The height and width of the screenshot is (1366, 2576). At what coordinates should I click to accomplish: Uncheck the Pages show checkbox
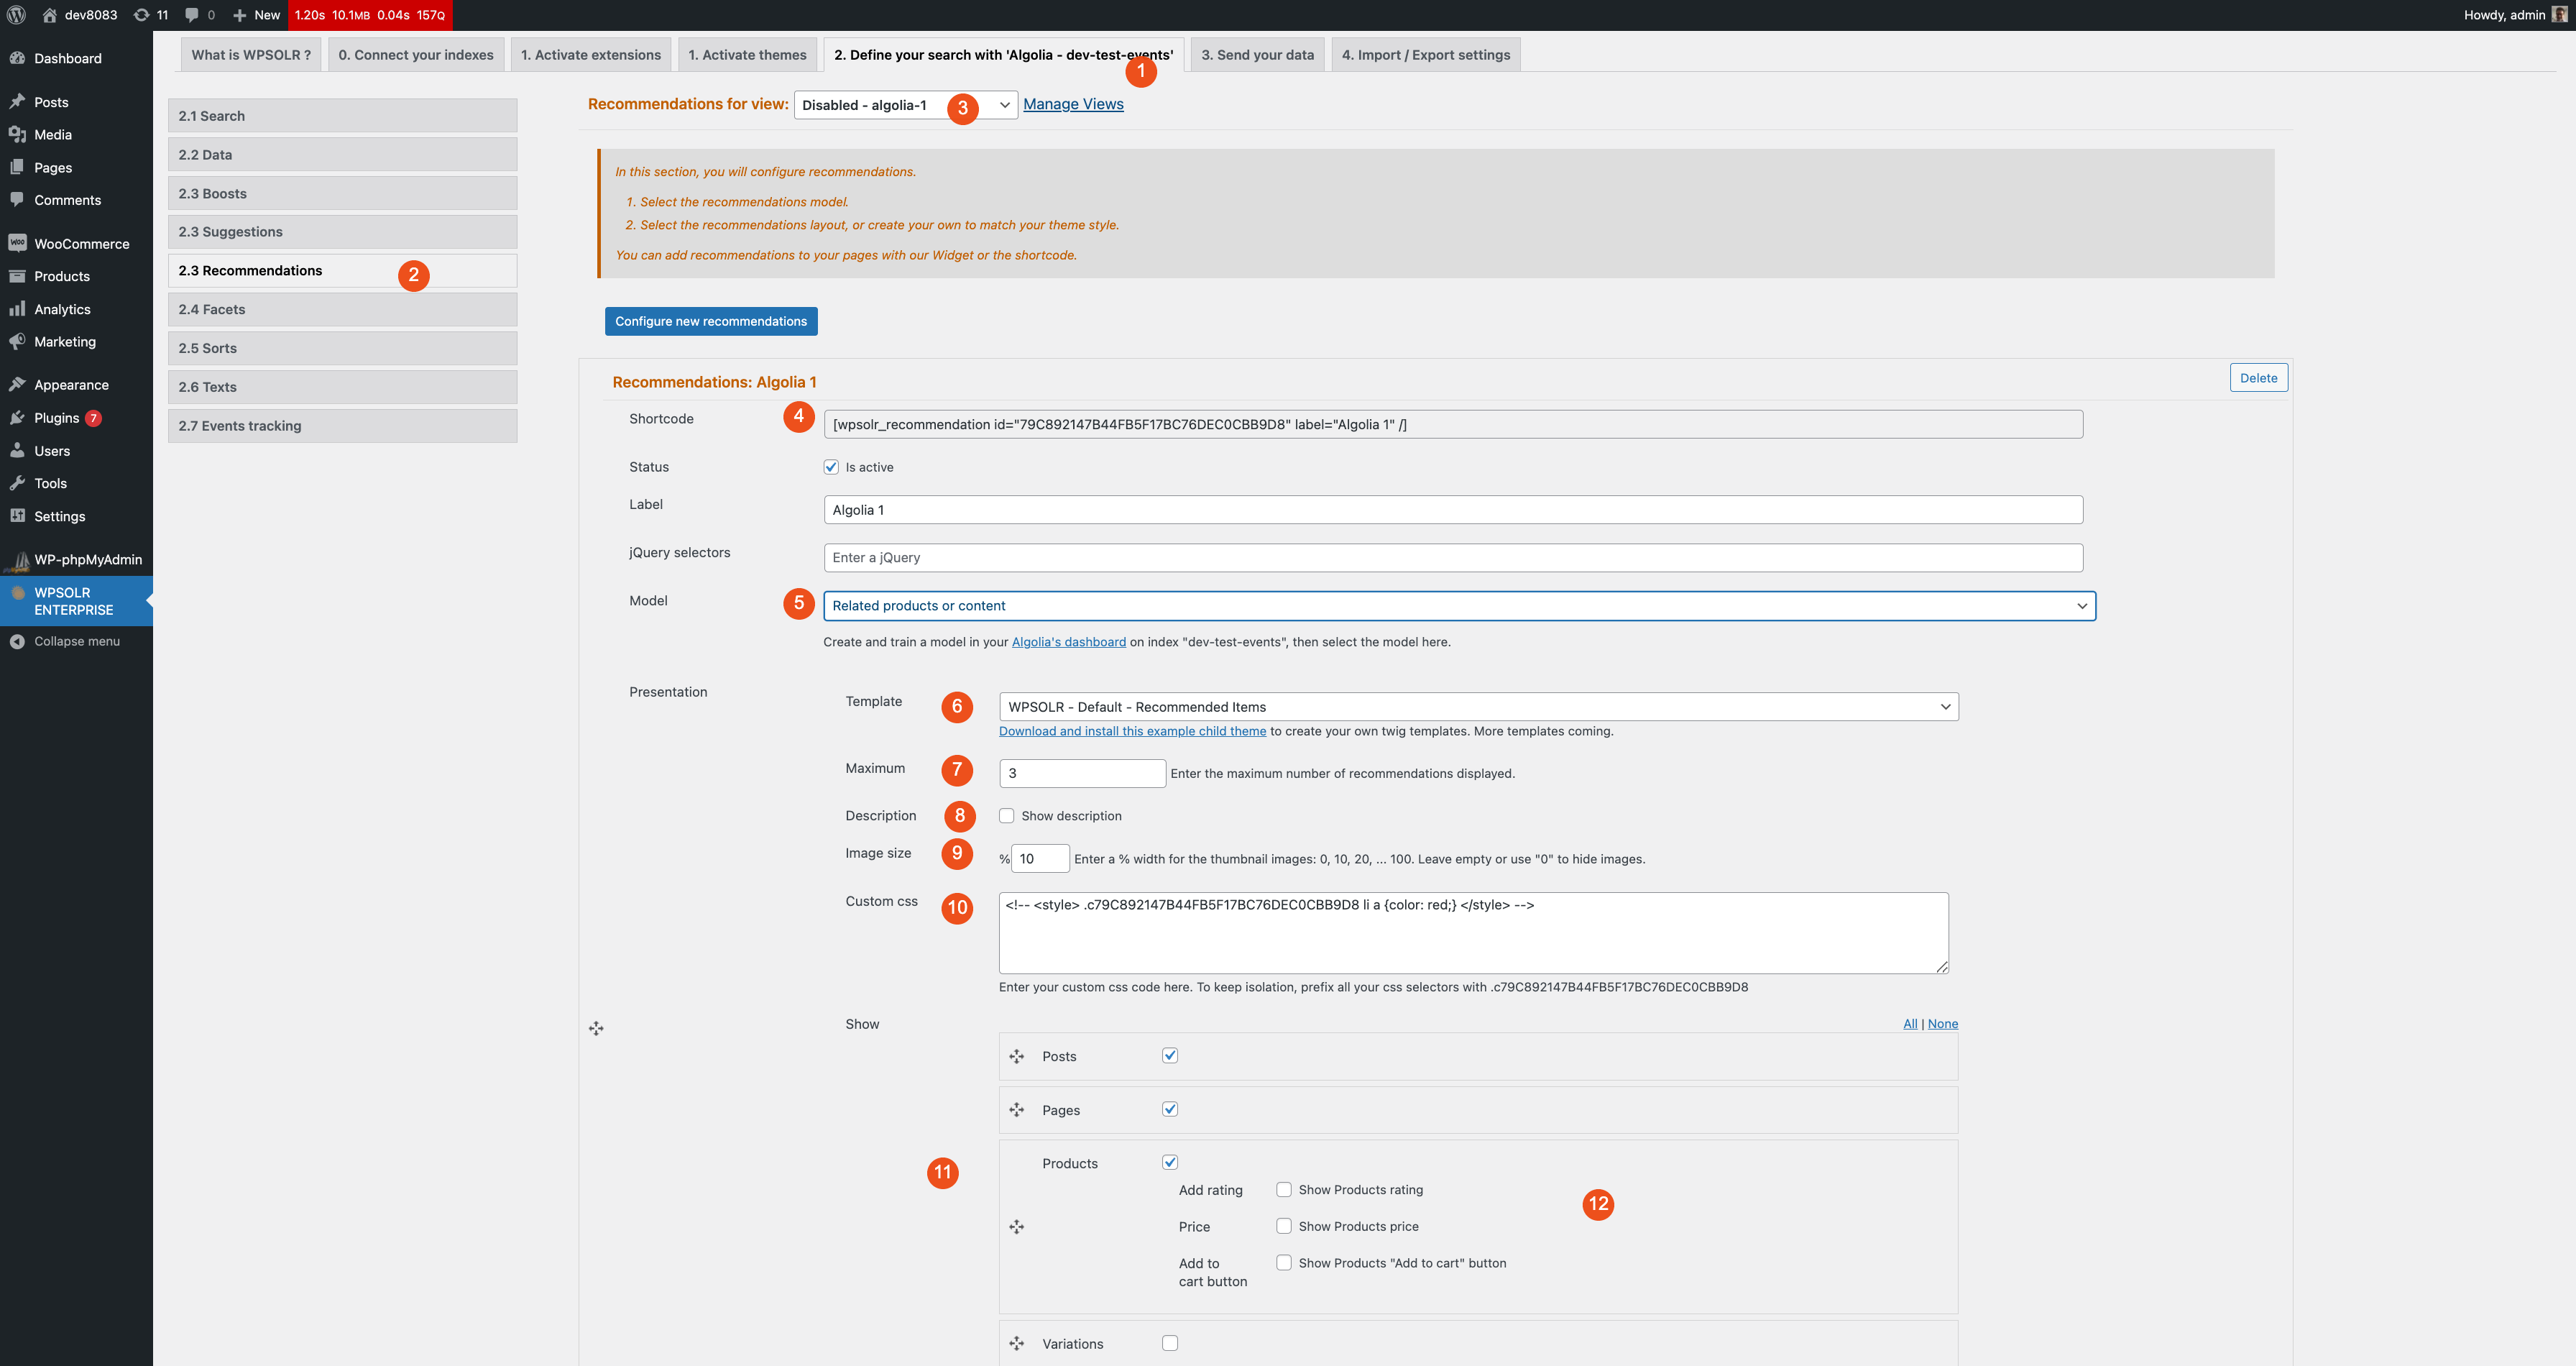(x=1170, y=1109)
